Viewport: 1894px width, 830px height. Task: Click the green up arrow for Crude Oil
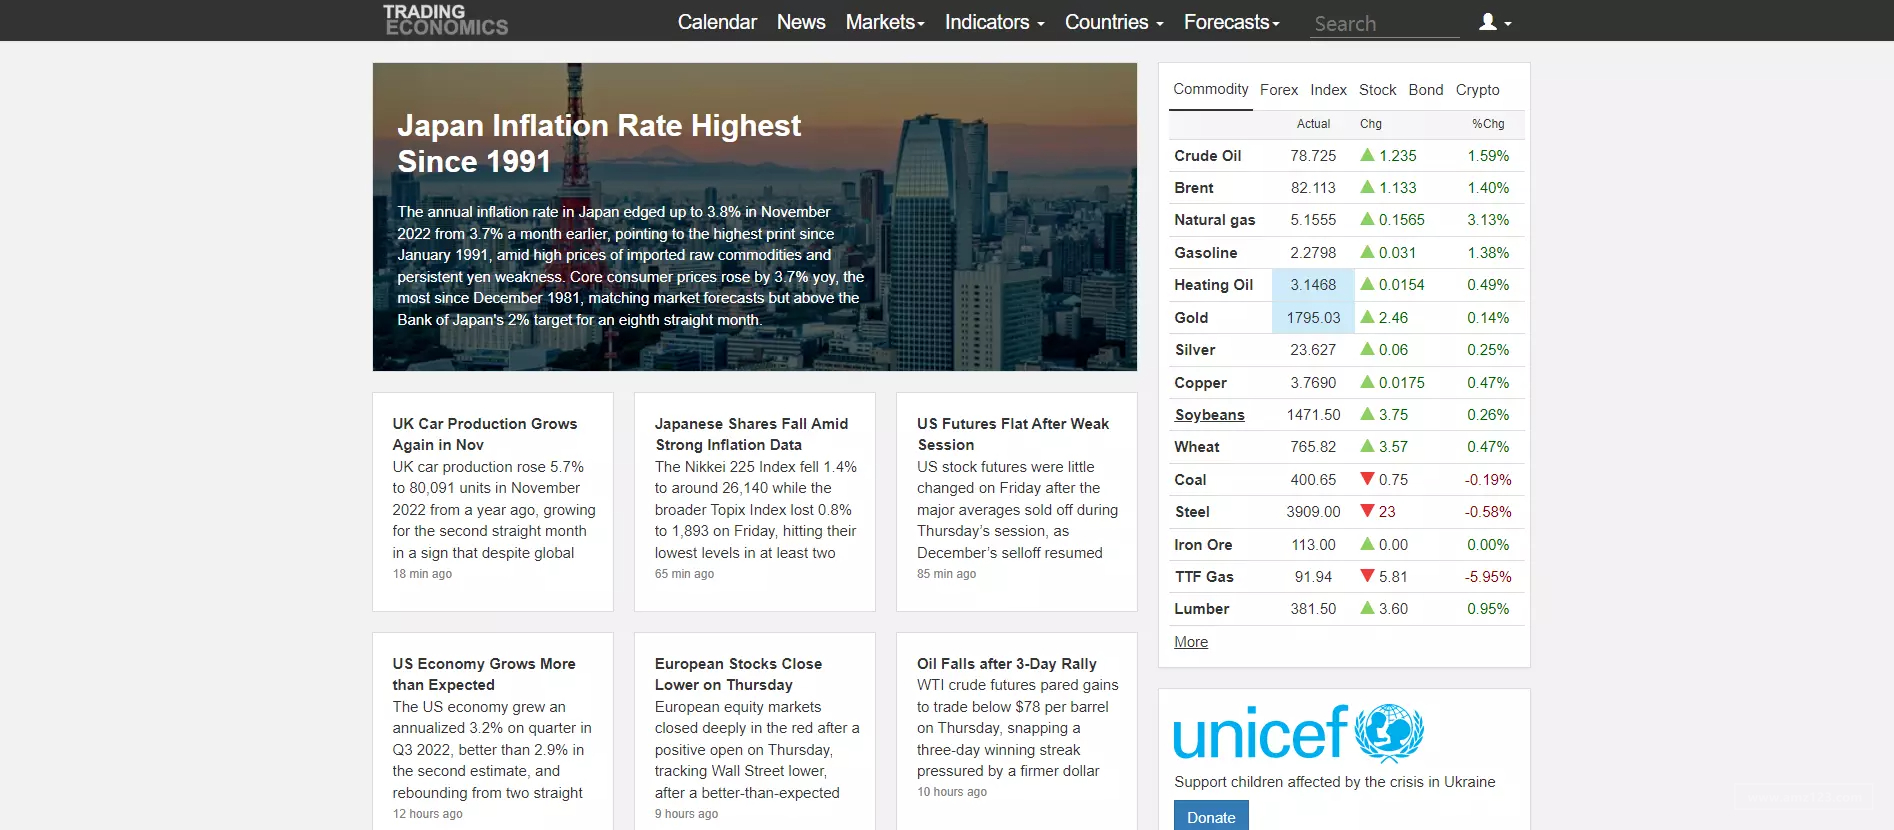[1367, 155]
